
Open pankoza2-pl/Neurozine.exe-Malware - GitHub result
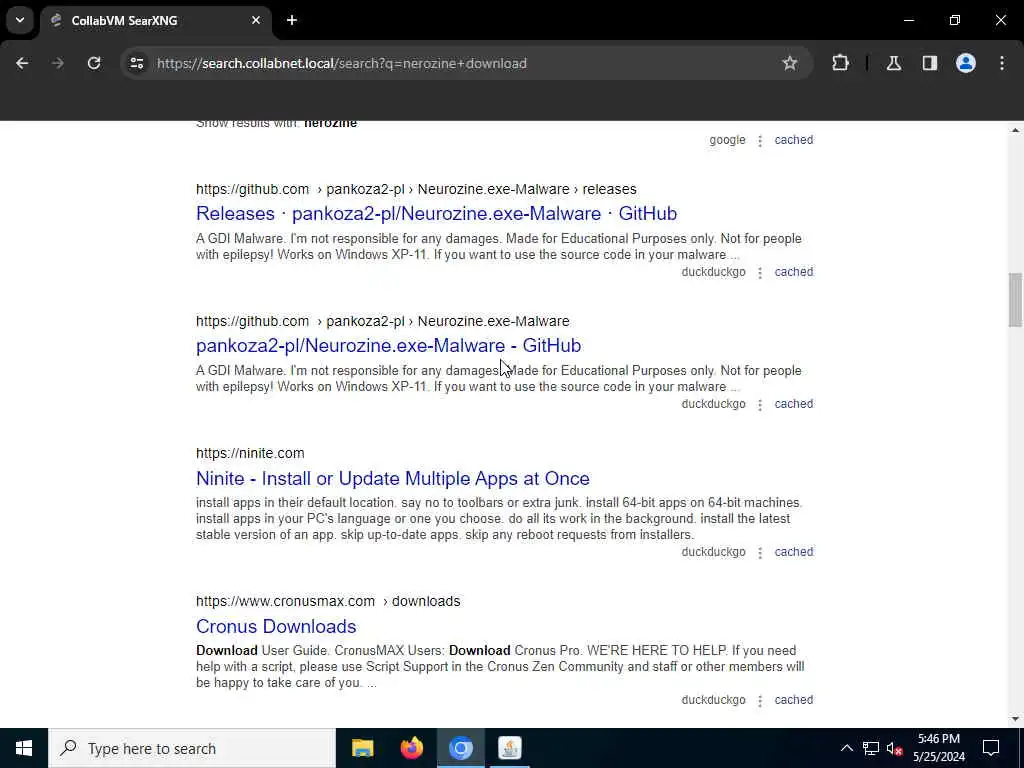pyautogui.click(x=389, y=345)
